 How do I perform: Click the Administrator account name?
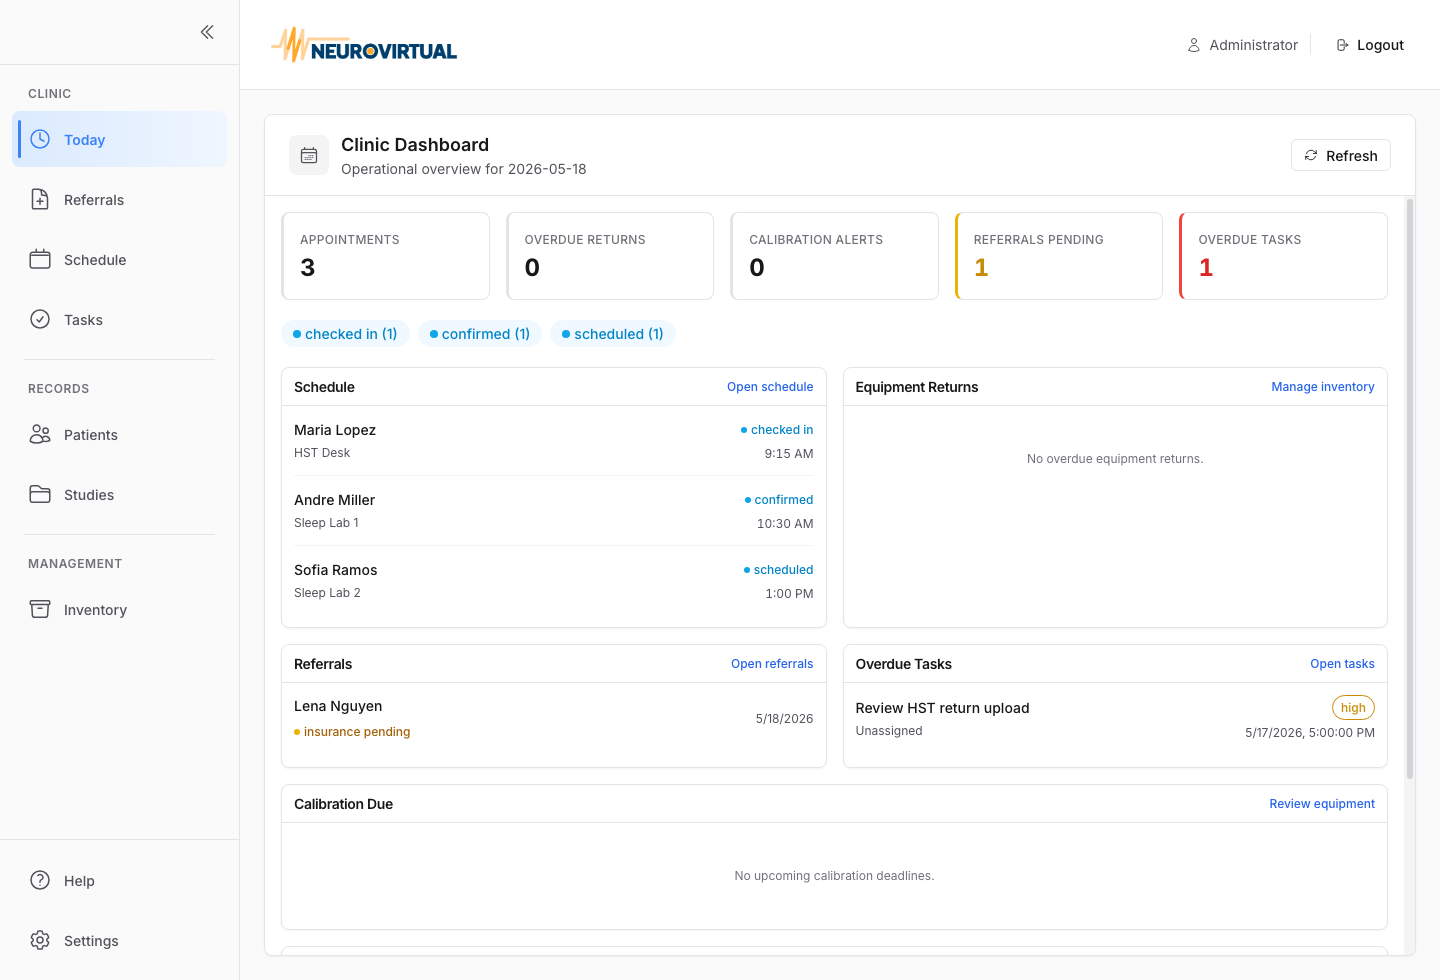pyautogui.click(x=1253, y=45)
